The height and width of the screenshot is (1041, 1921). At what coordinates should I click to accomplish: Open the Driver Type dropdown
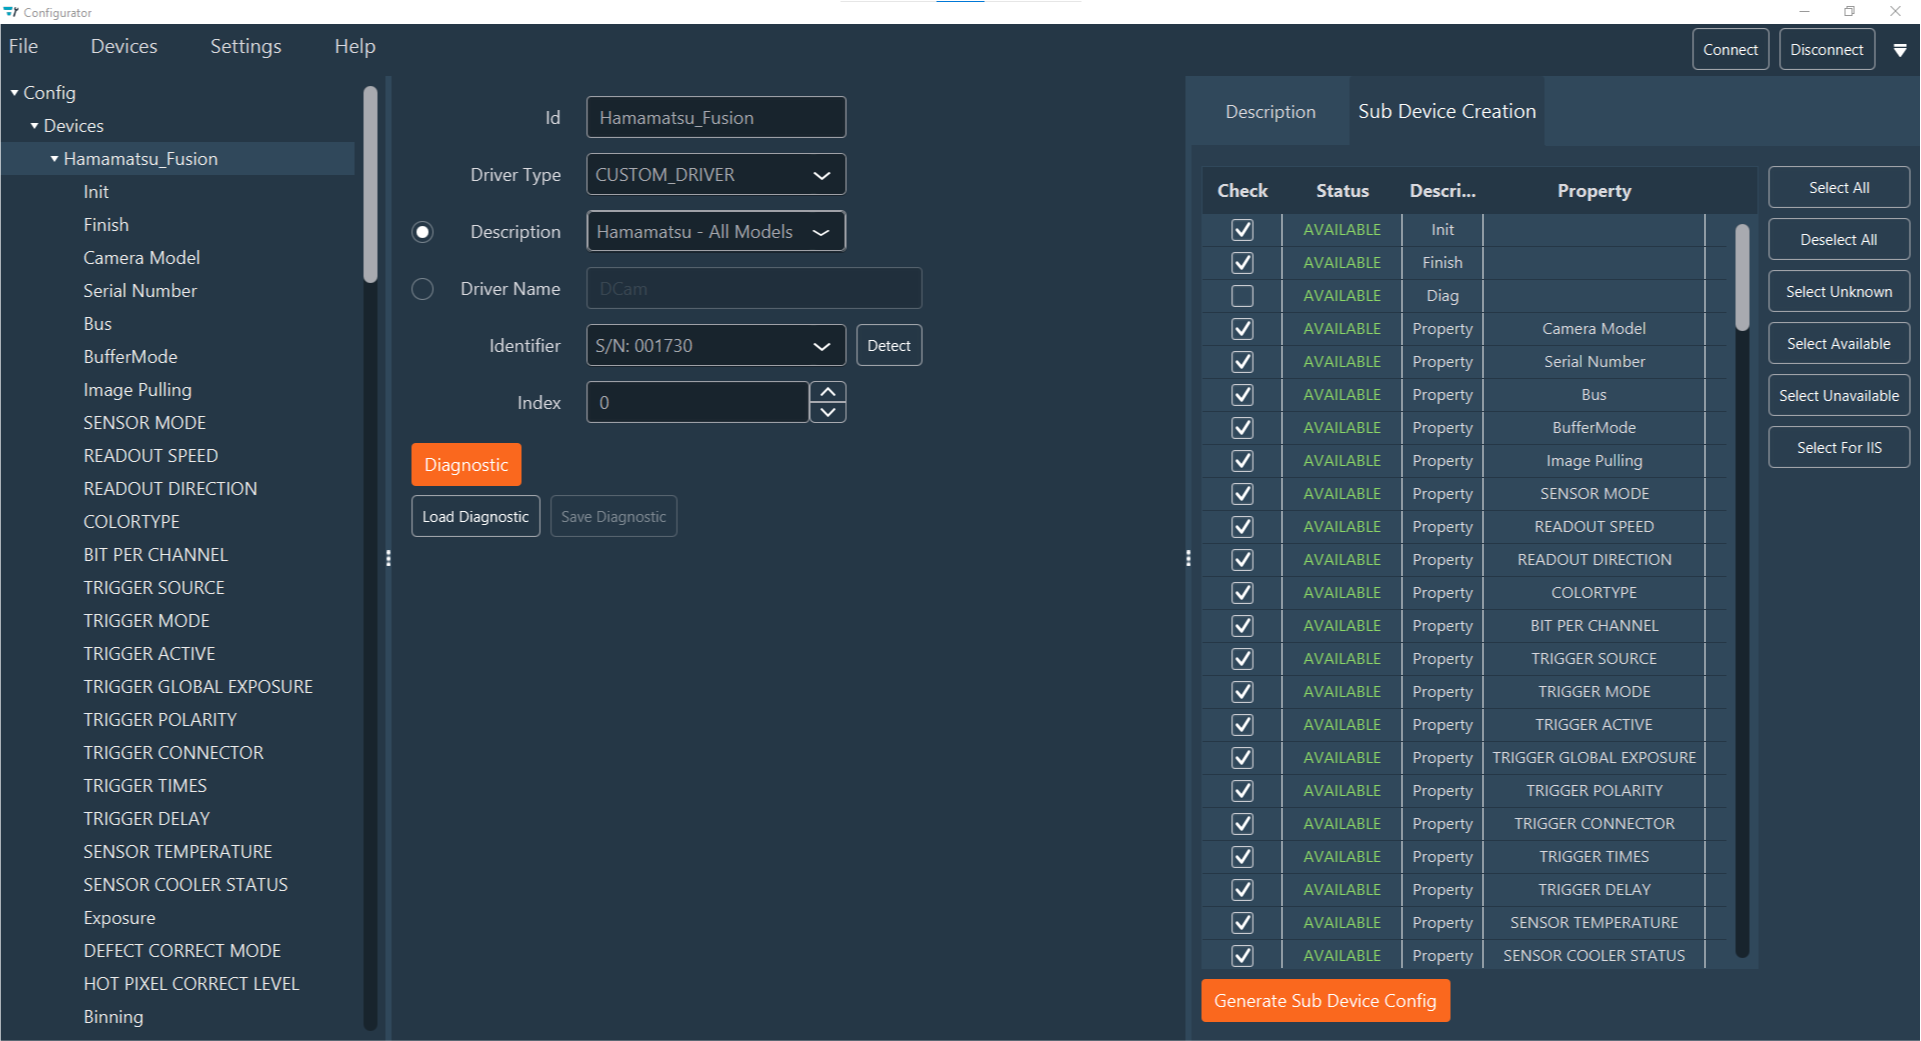tap(715, 175)
